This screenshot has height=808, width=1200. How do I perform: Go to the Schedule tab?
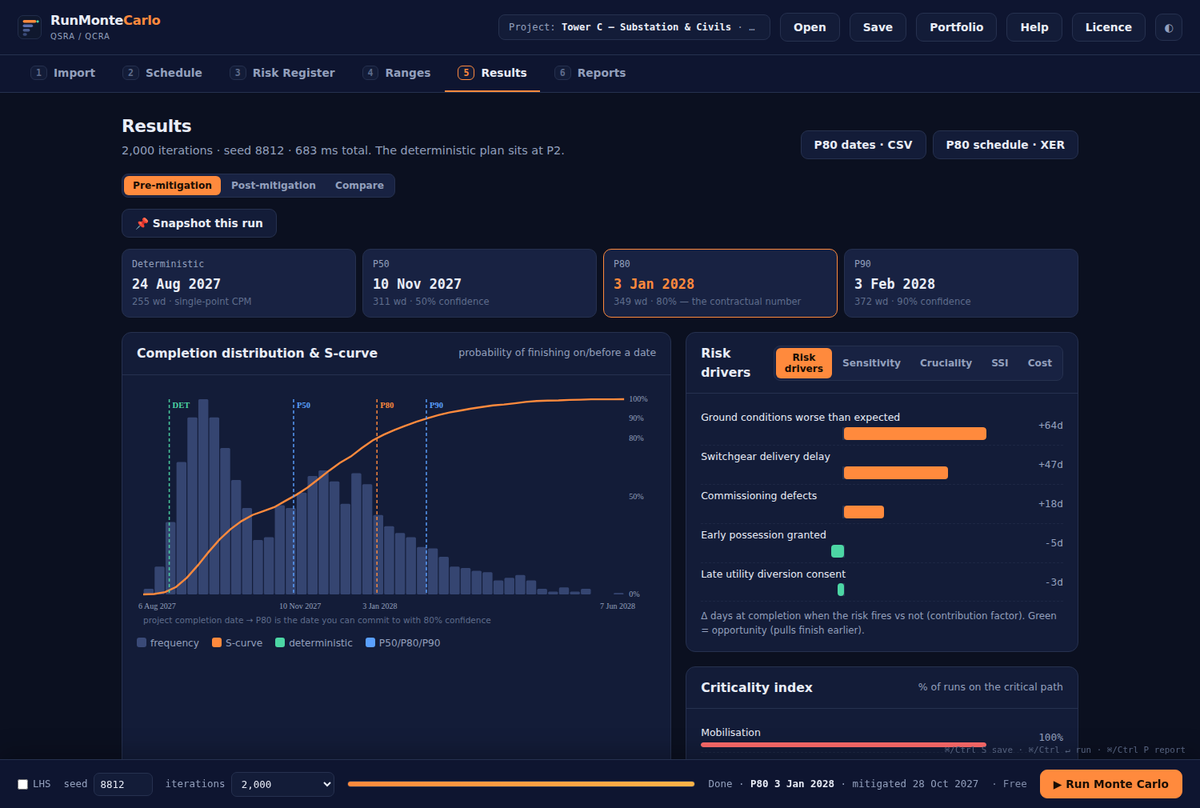162,73
